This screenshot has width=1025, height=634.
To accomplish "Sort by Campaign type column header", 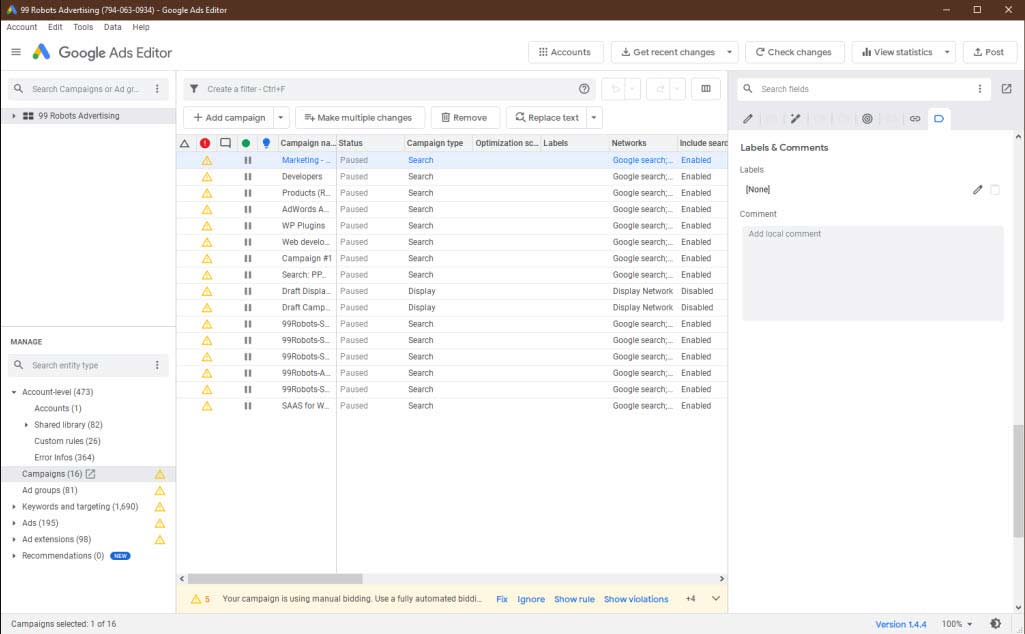I will click(435, 143).
